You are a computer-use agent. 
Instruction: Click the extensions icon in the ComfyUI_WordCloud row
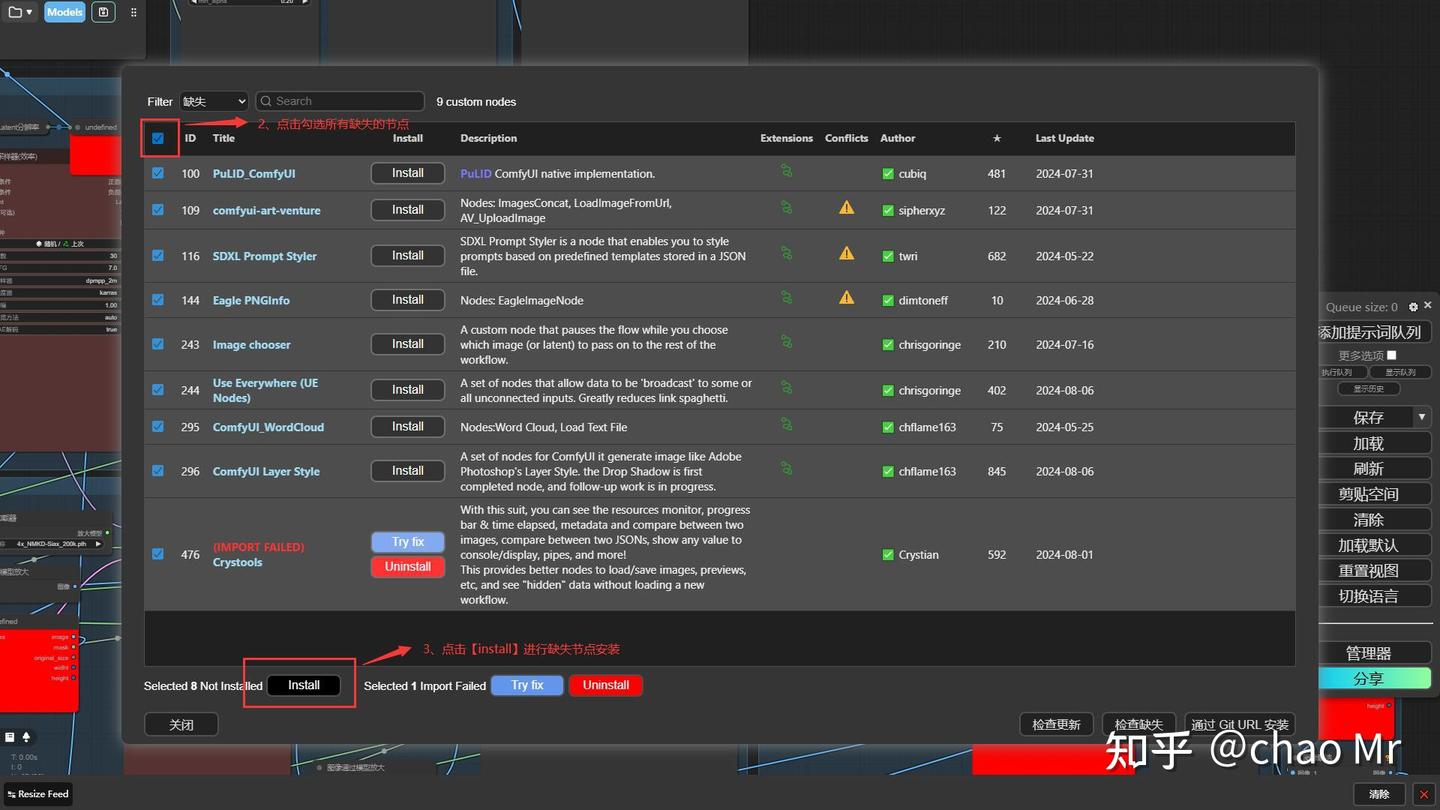(787, 424)
